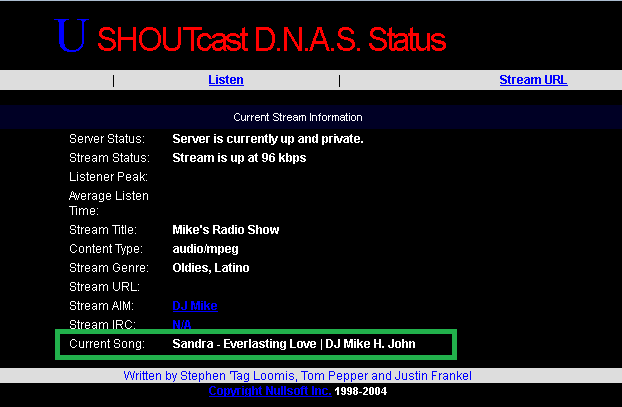
Task: Select the Current Stream Information header
Action: click(298, 117)
